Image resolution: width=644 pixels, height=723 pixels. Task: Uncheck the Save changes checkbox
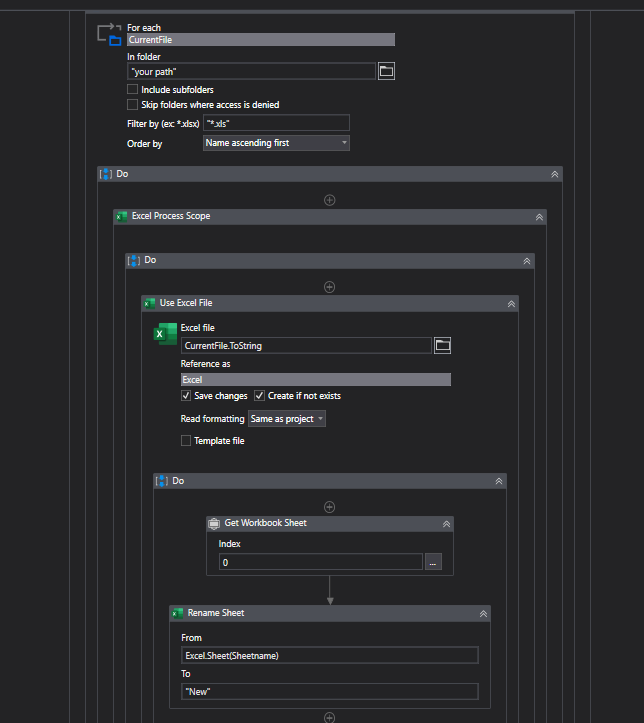coord(186,396)
